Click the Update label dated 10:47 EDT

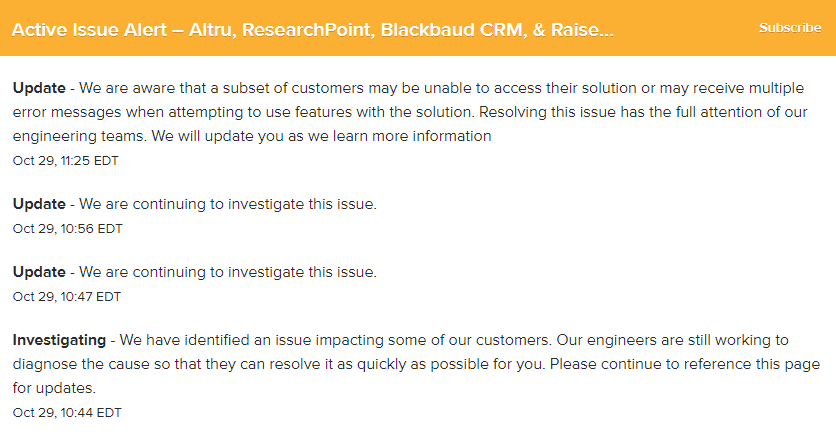39,272
